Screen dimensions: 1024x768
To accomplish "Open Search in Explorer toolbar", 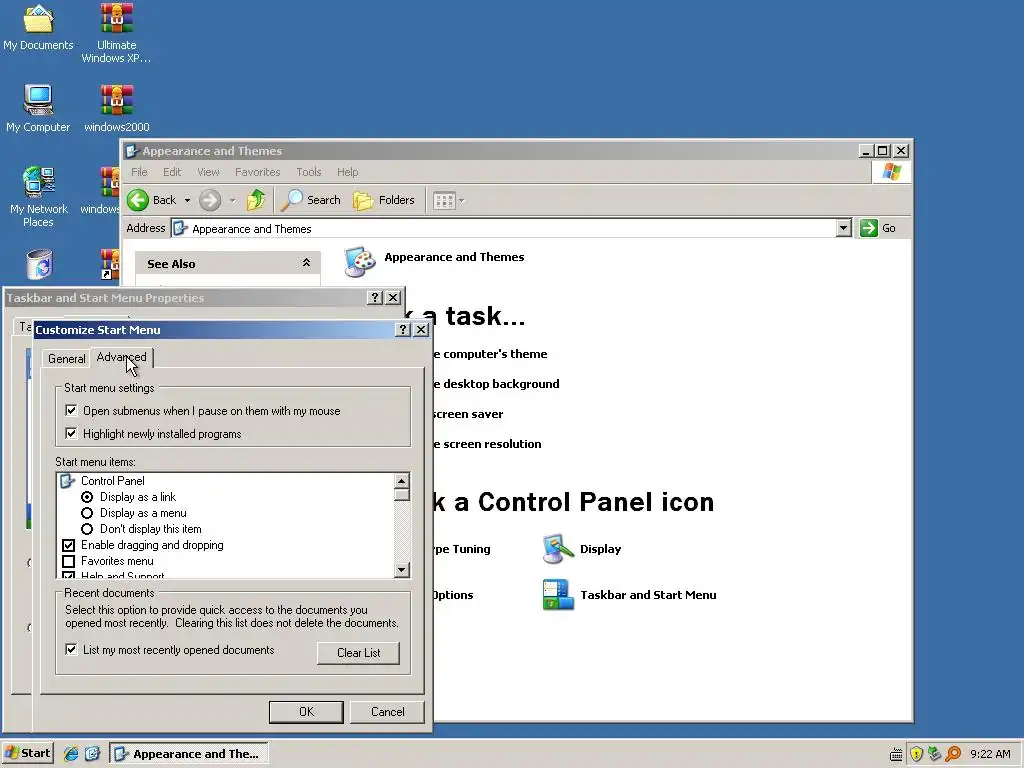I will coord(311,200).
